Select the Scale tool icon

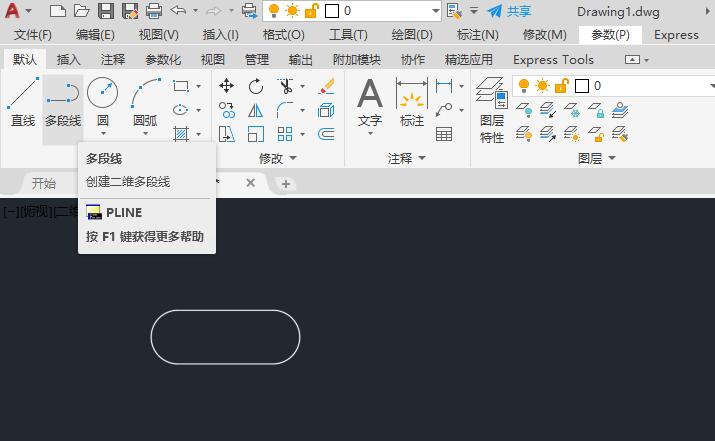pyautogui.click(x=256, y=134)
